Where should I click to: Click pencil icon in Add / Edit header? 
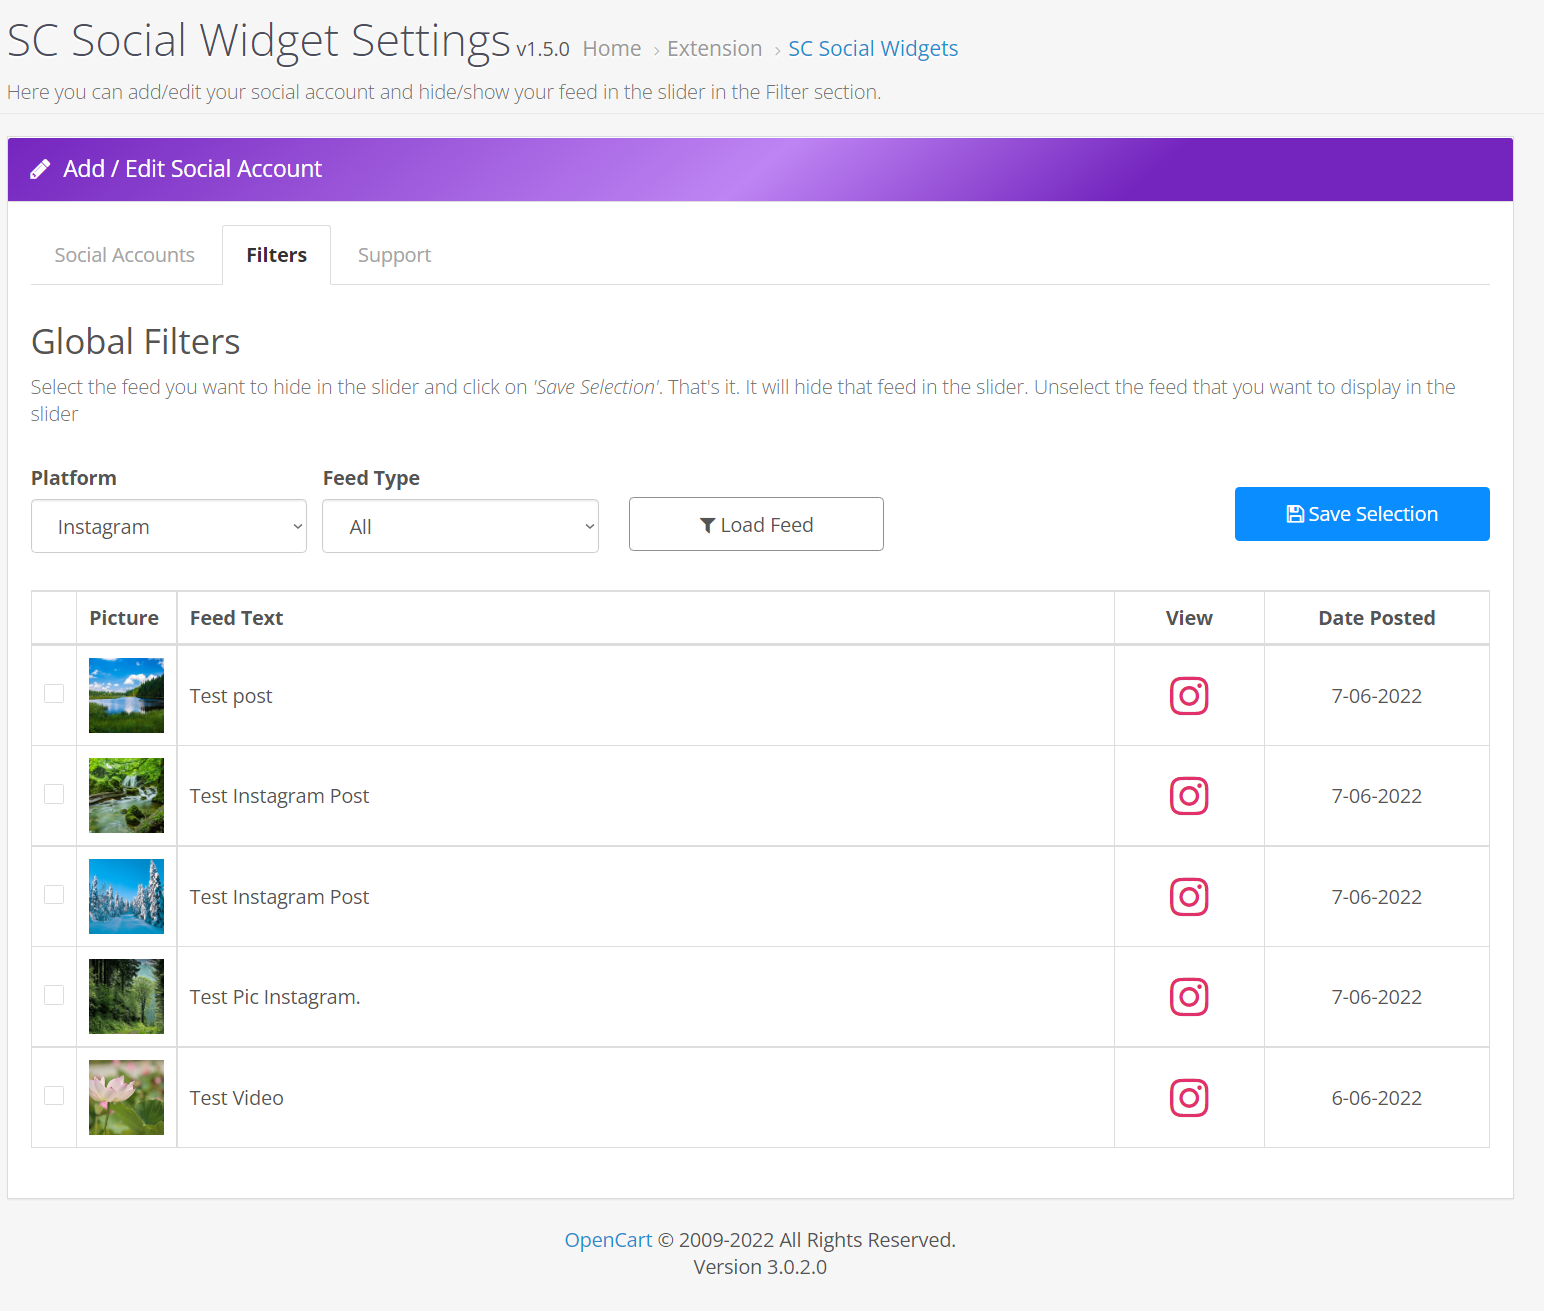point(40,169)
